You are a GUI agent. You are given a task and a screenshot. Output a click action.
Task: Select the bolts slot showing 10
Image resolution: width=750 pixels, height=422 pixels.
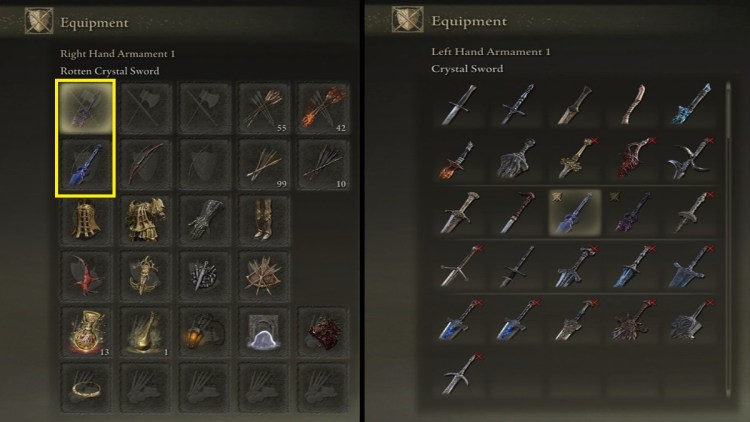(323, 165)
